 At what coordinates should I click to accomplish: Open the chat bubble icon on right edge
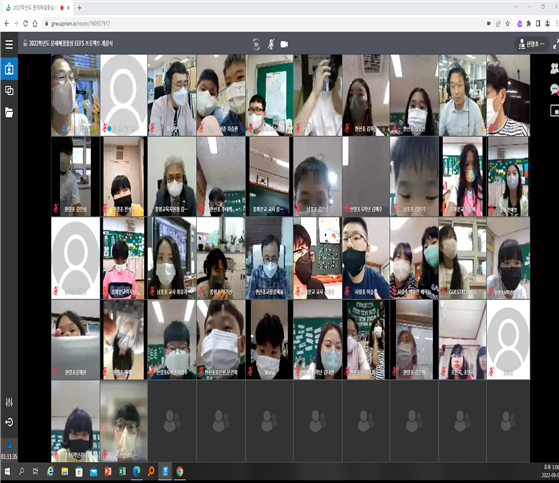555,89
